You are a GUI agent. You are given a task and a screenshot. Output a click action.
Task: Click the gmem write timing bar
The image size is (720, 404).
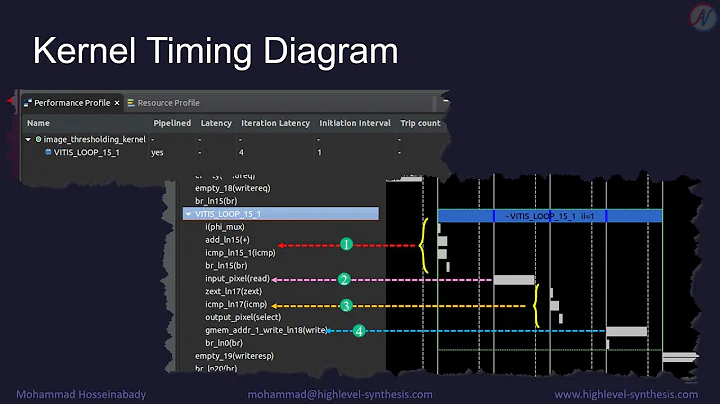(x=627, y=331)
